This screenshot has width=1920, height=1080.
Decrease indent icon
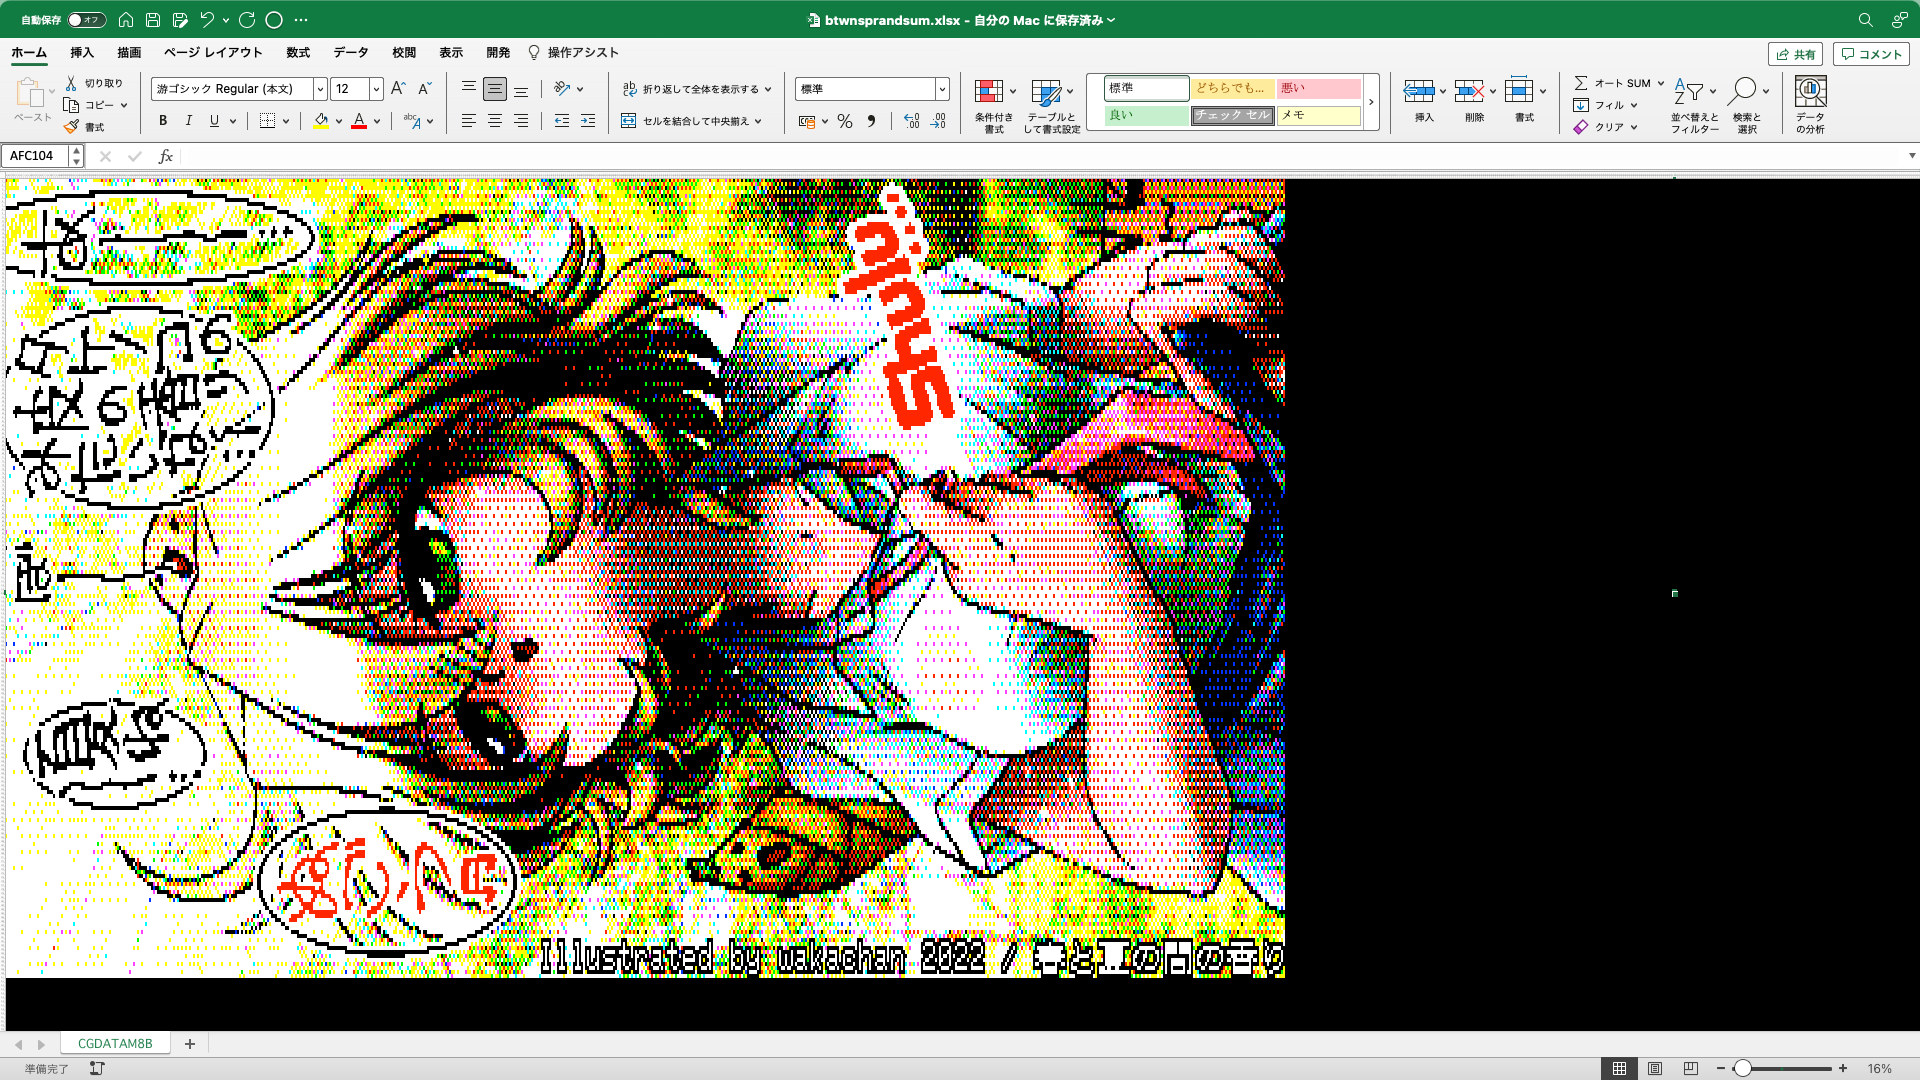click(562, 121)
